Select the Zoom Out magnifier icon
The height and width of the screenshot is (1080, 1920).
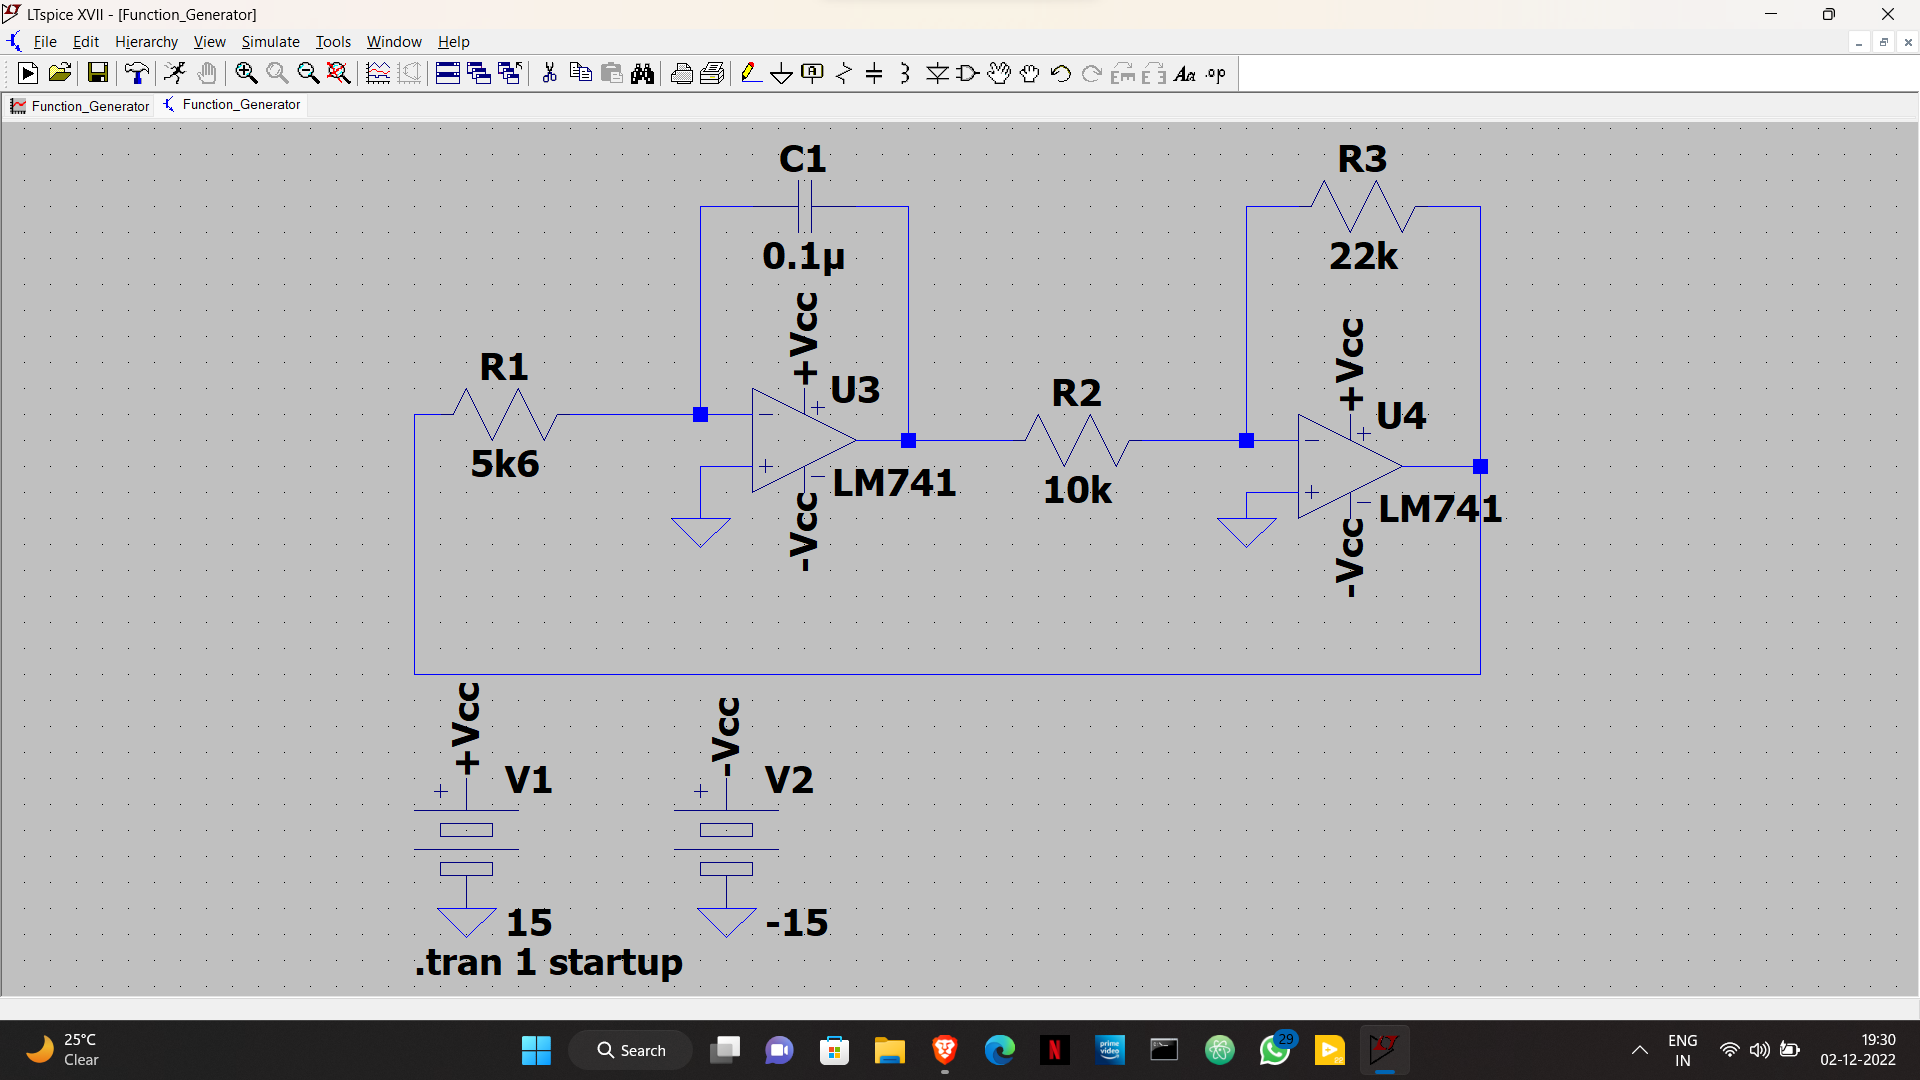click(307, 74)
